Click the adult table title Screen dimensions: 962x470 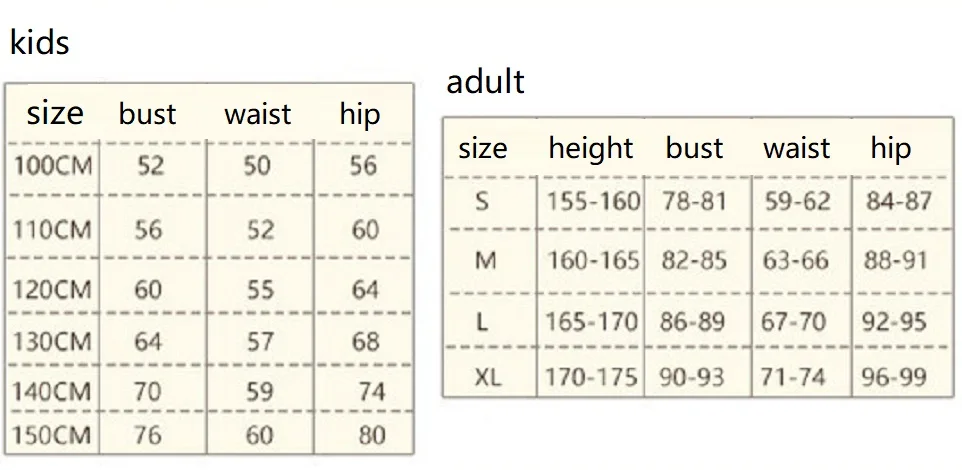[x=485, y=81]
